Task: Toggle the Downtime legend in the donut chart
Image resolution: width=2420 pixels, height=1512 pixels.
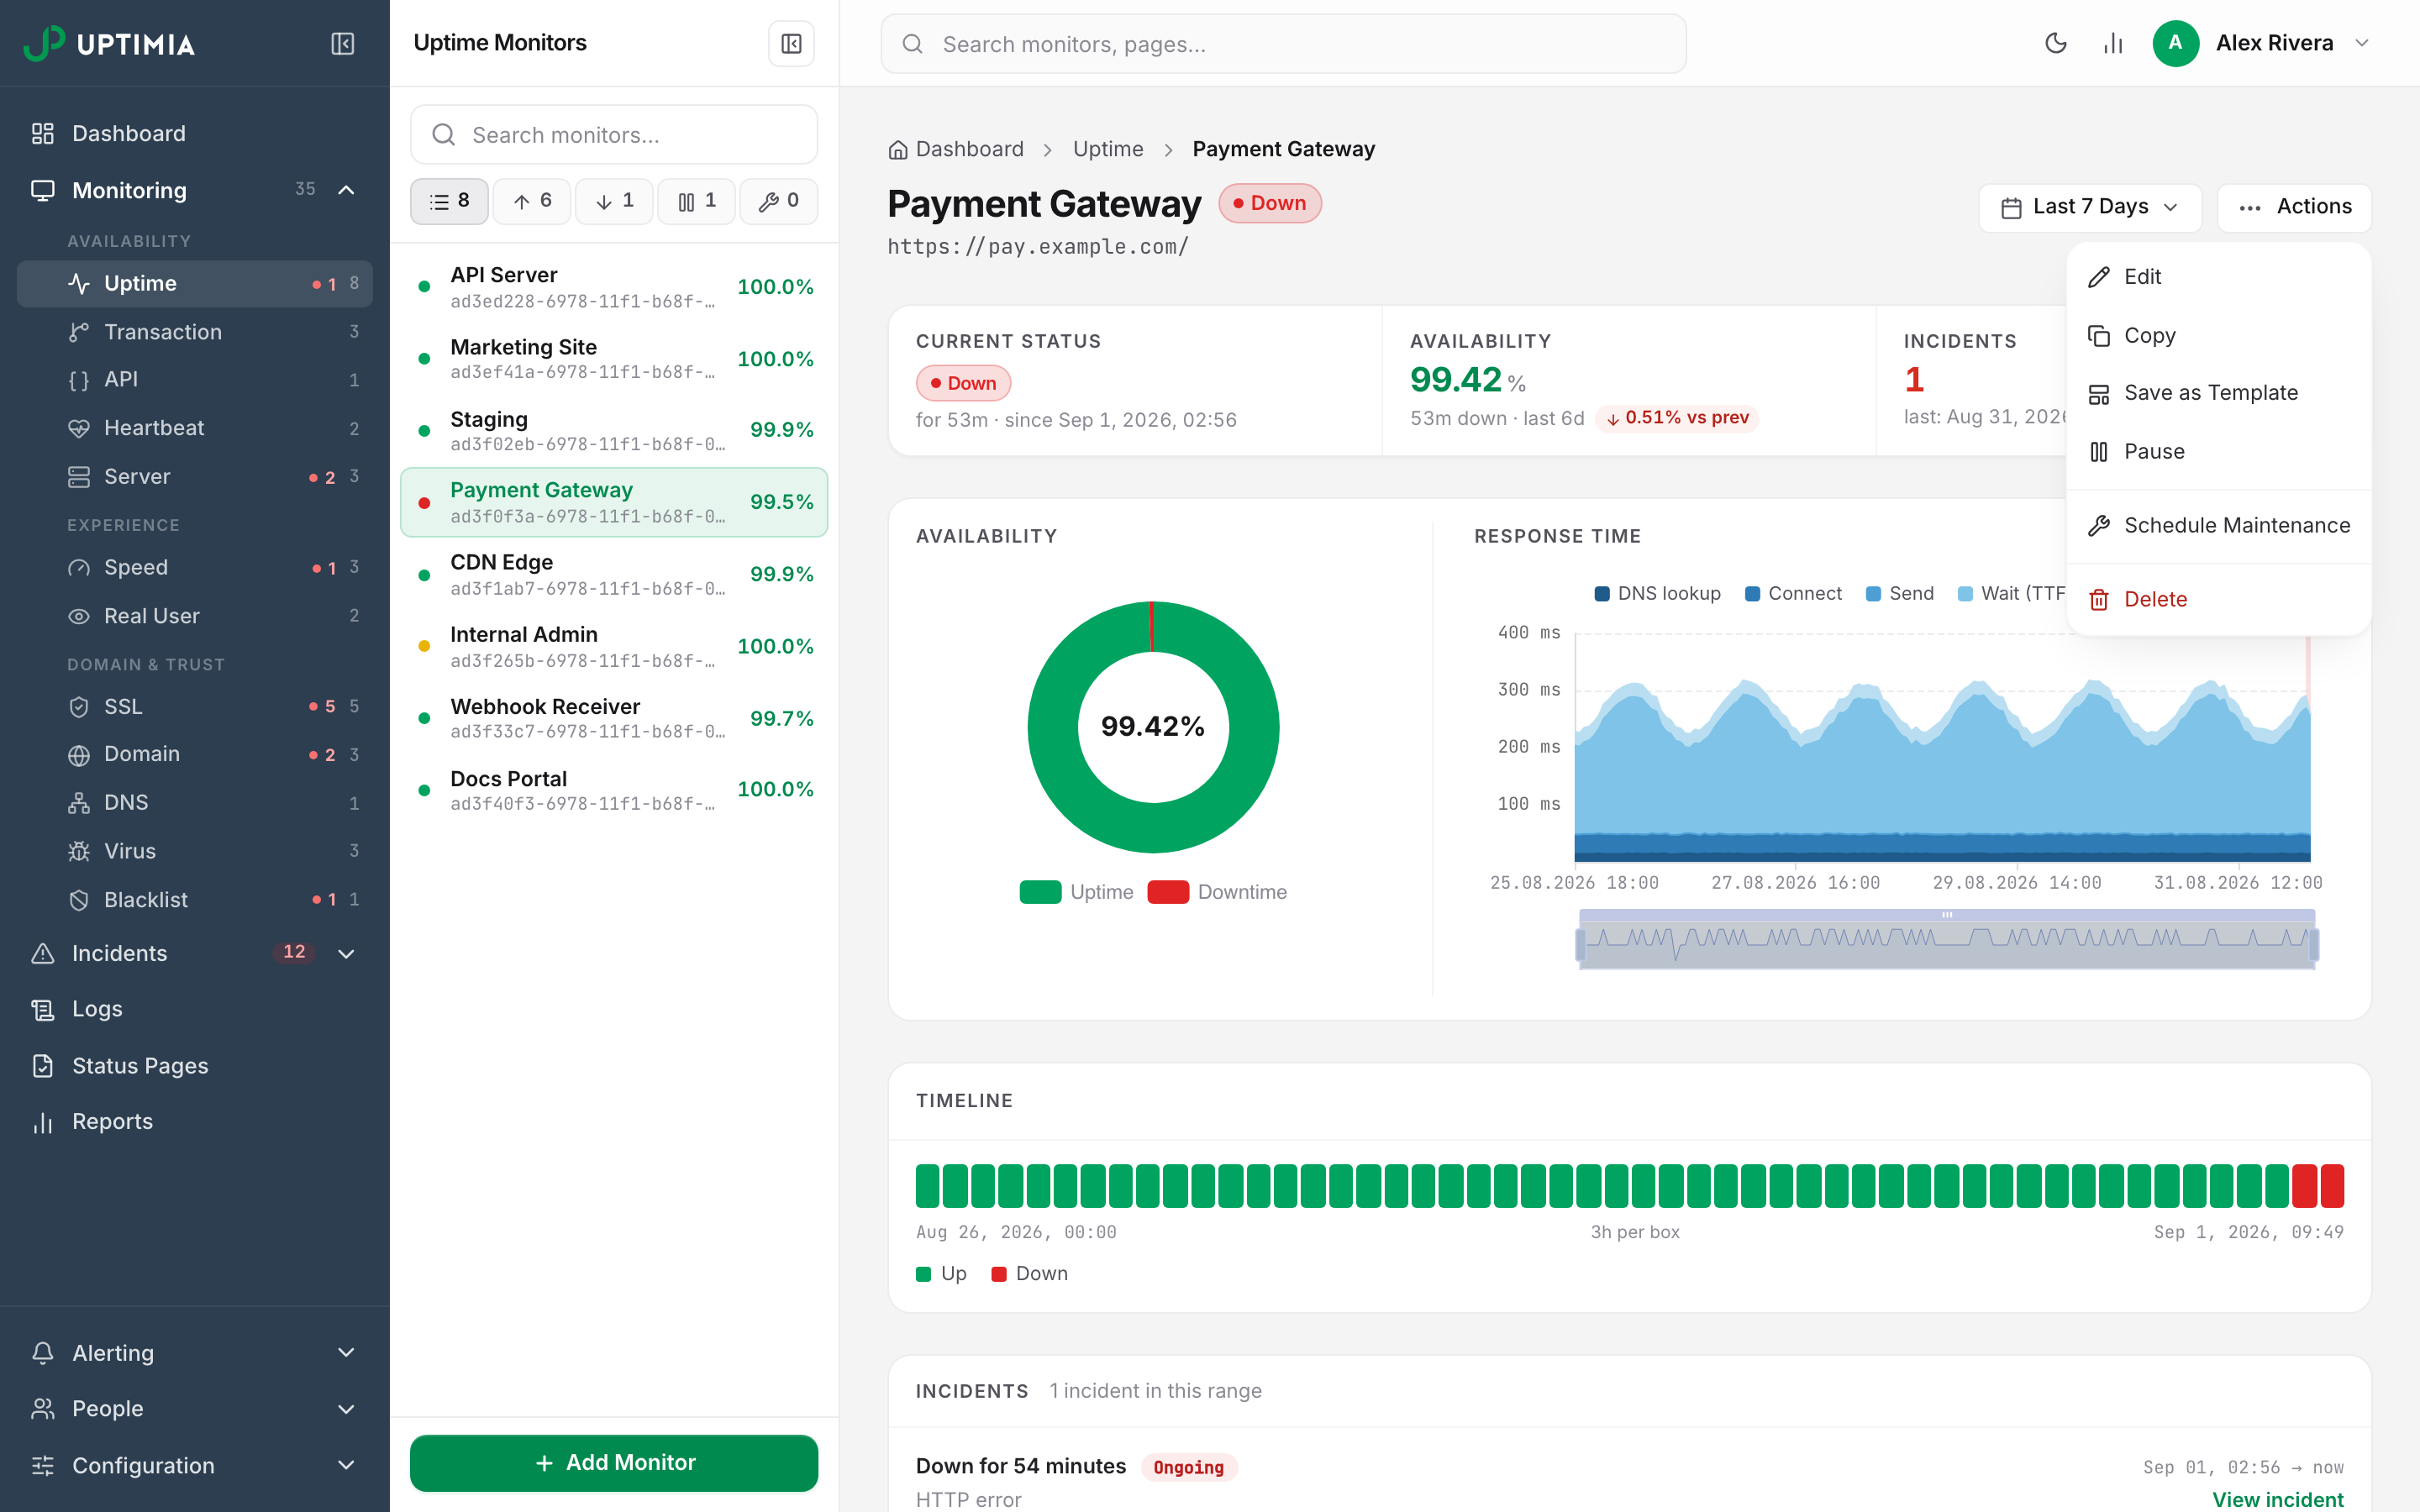Action: [1217, 892]
